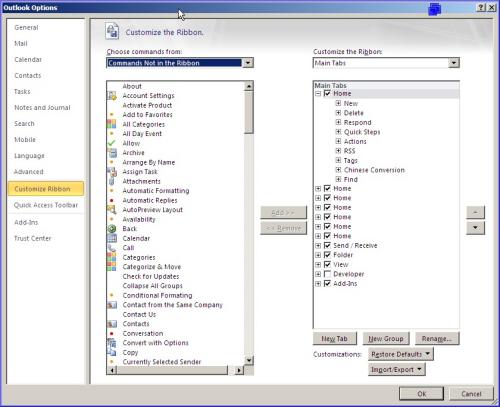The height and width of the screenshot is (407, 500).
Task: Click the Contact from the Same Company icon
Action: [112, 305]
